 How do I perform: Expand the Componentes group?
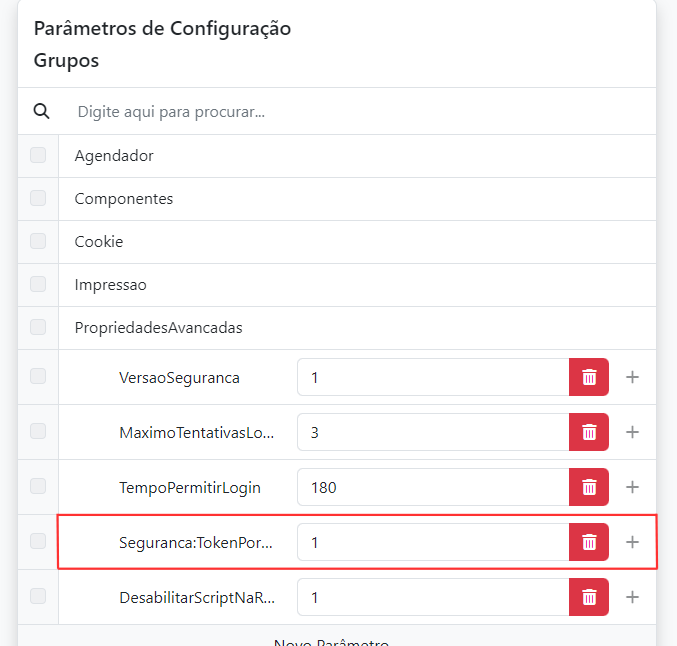[x=124, y=199]
